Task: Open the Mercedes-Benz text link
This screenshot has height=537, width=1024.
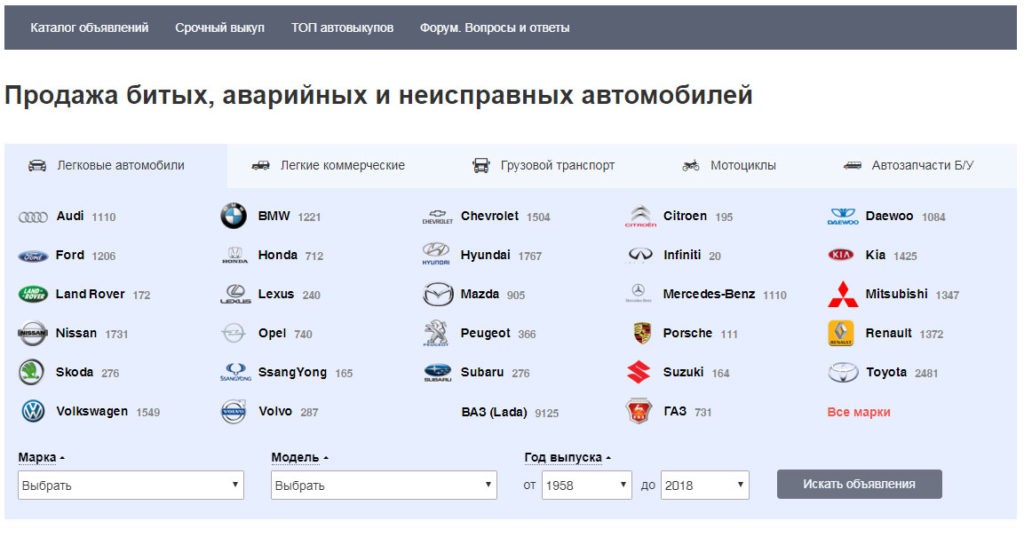Action: (x=709, y=294)
